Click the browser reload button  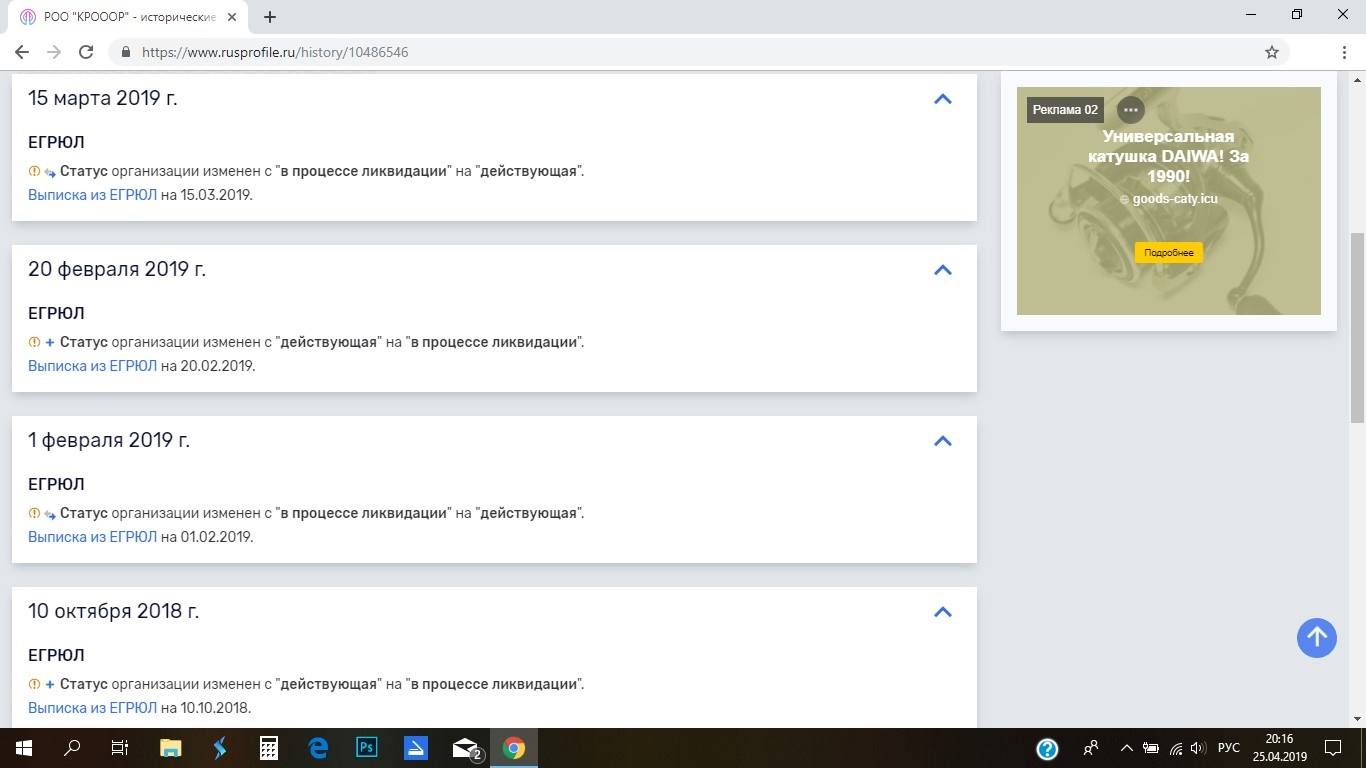coord(86,52)
